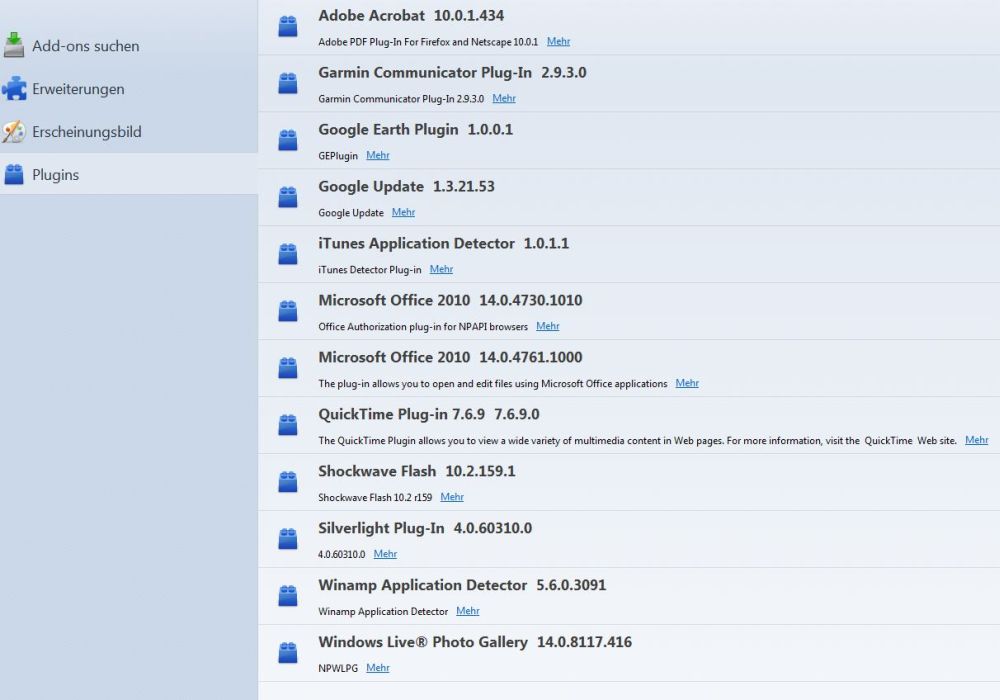
Task: Click the Adobe Acrobat plugin icon
Action: [x=288, y=27]
